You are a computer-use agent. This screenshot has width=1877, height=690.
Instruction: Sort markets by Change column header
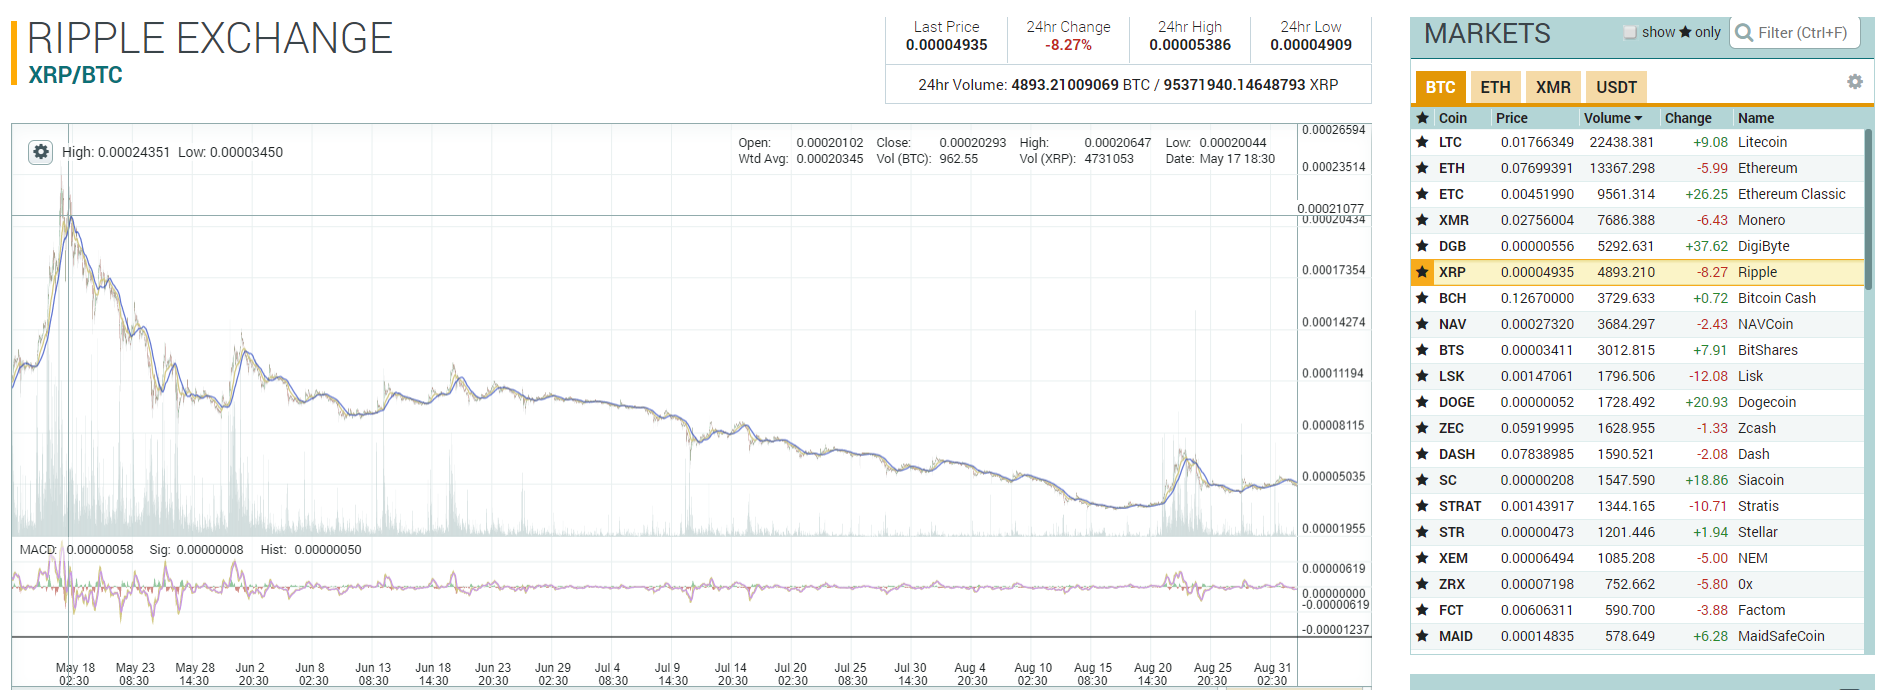point(1688,118)
